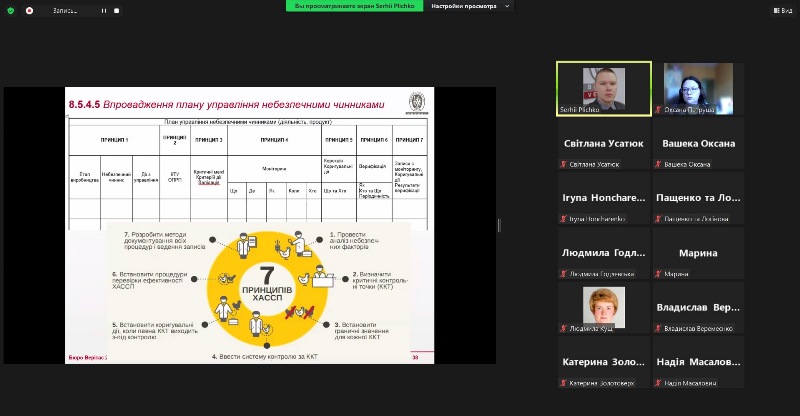Click the red recording indicator dot
Viewport: 800px width, 416px height.
[30, 10]
